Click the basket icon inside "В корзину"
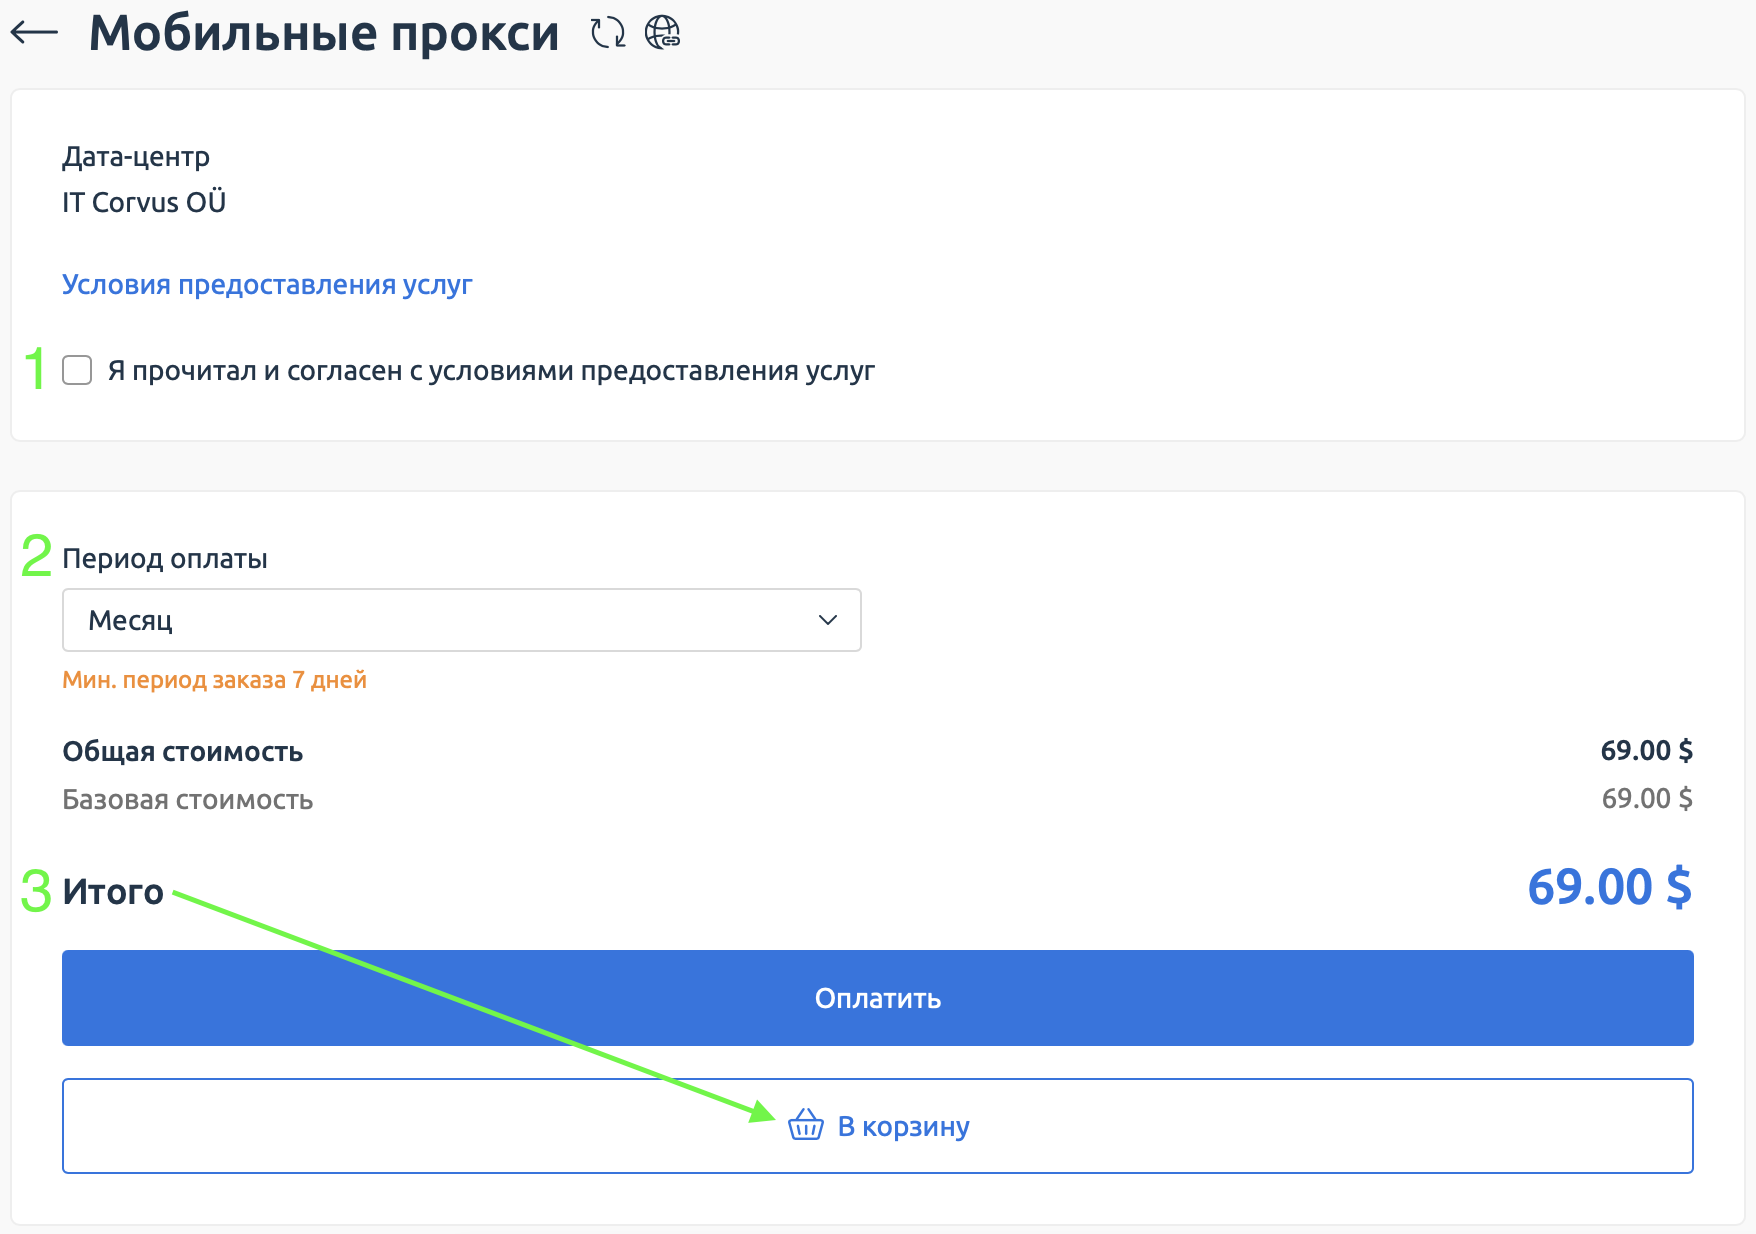Image resolution: width=1756 pixels, height=1234 pixels. (805, 1126)
